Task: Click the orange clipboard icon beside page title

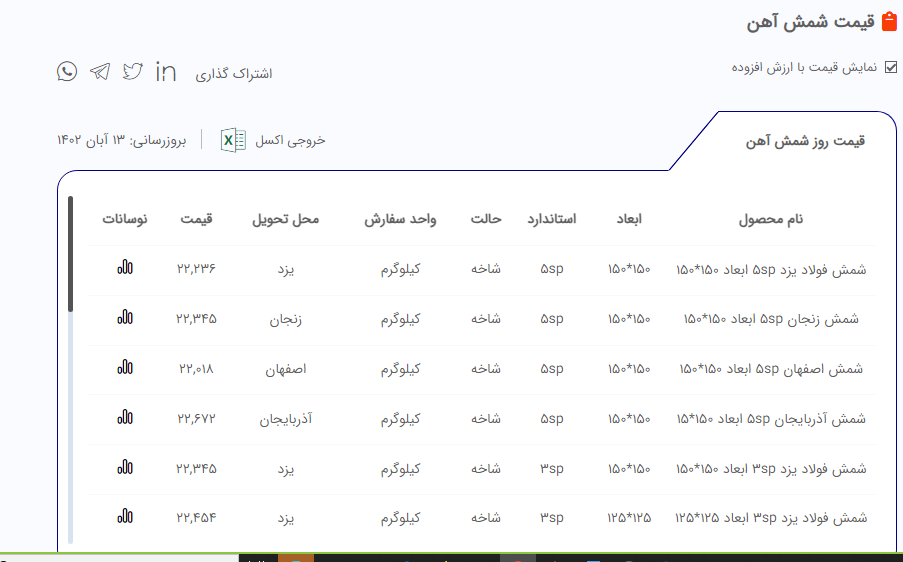Action: (x=889, y=22)
